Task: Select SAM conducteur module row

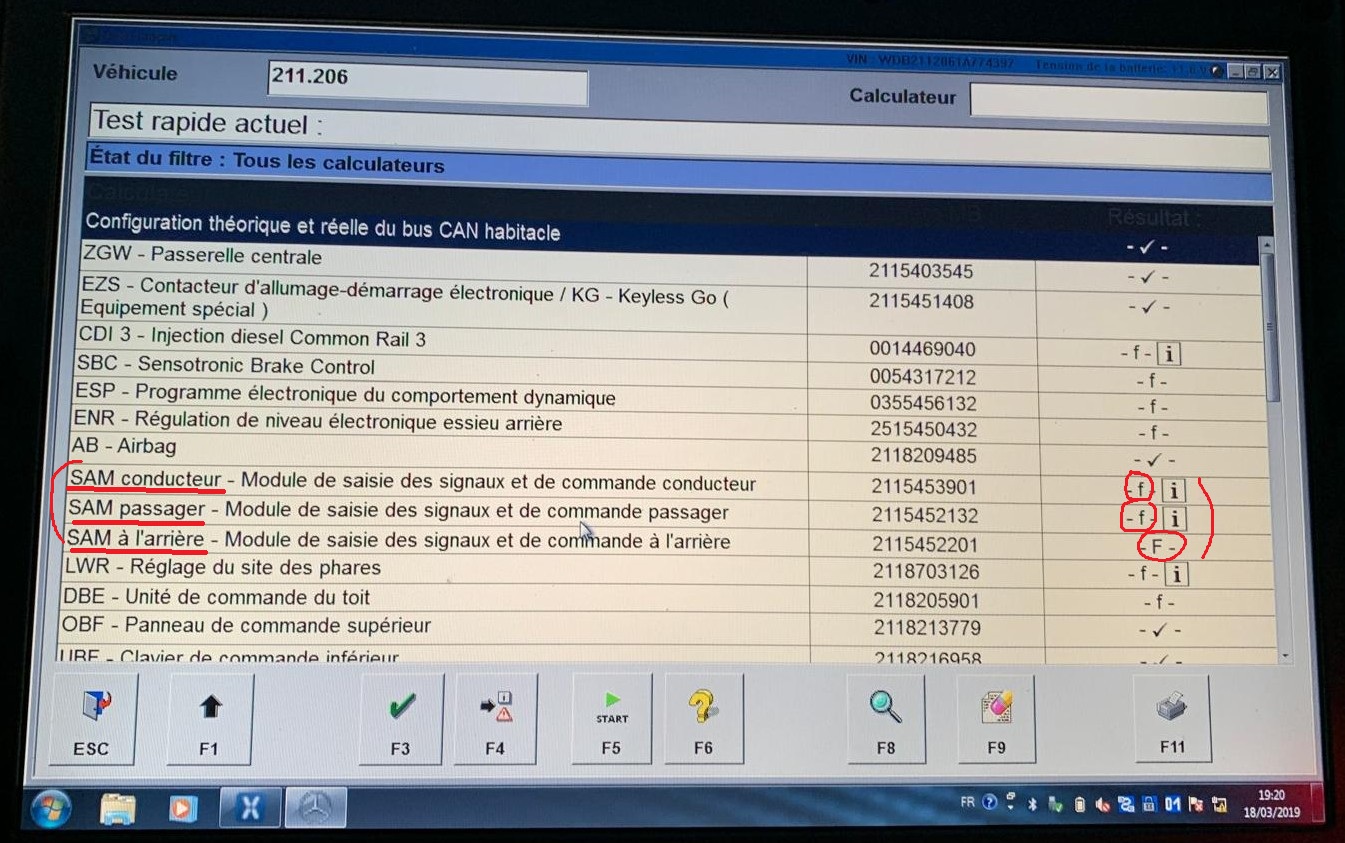Action: coord(672,486)
